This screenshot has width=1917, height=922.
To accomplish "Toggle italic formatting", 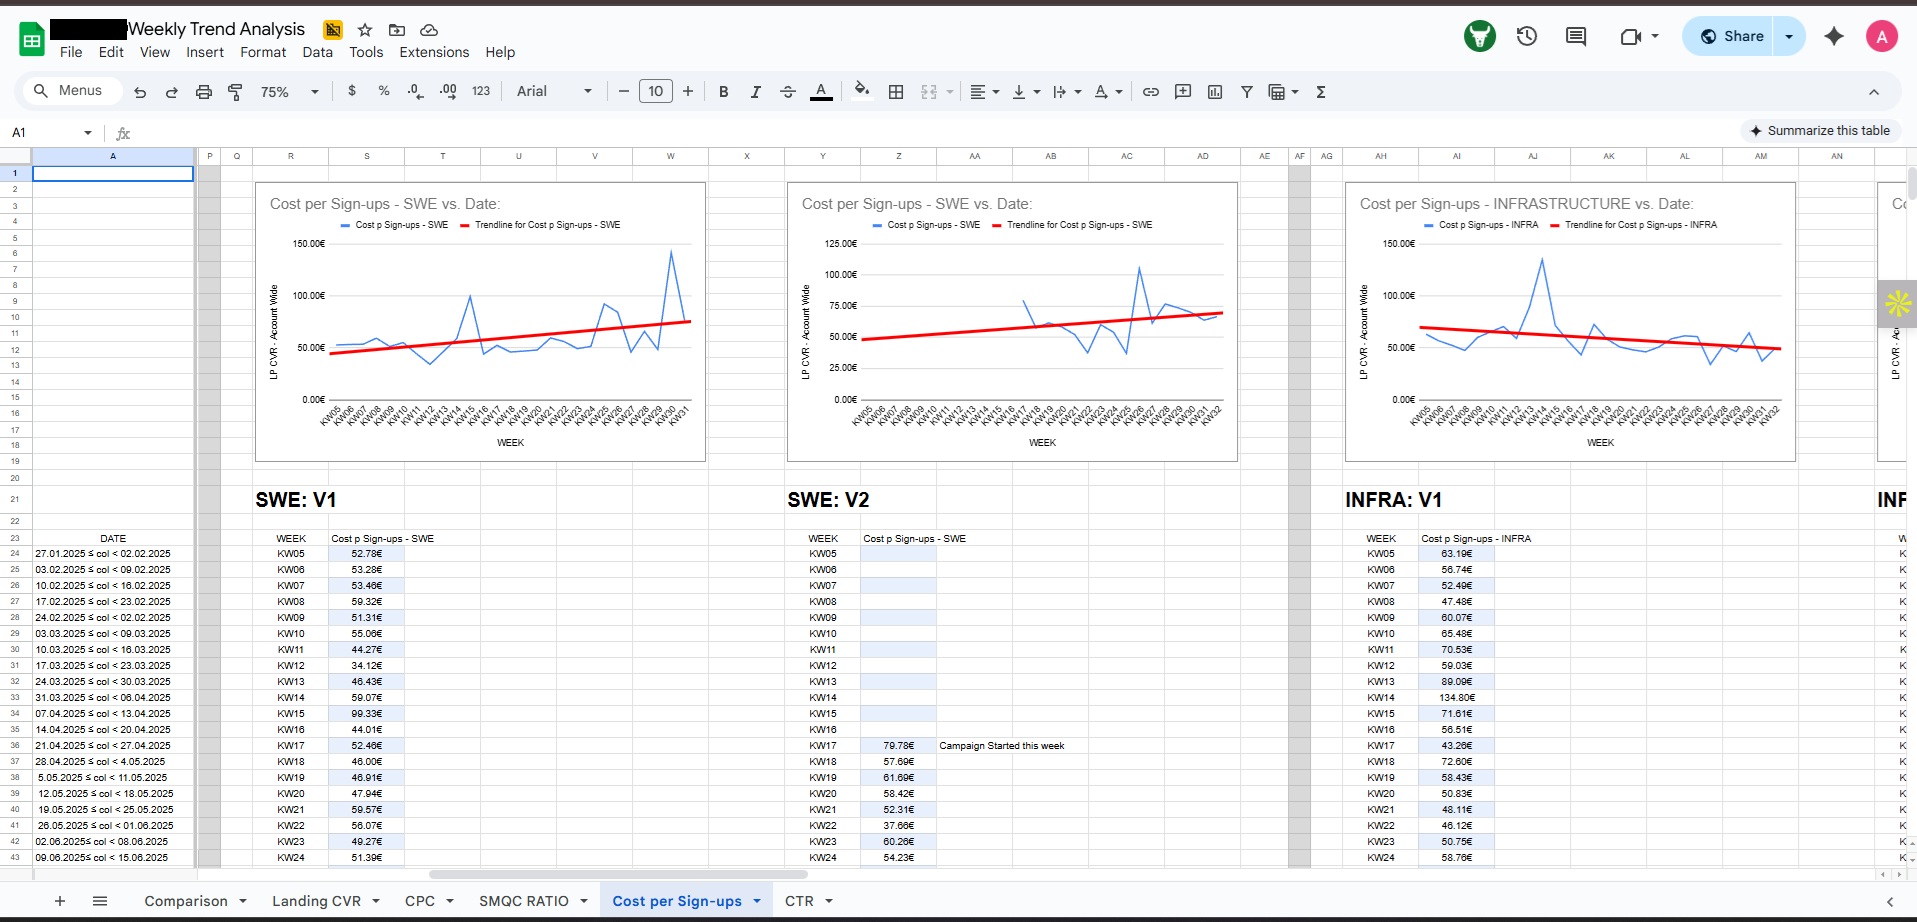I will (755, 92).
